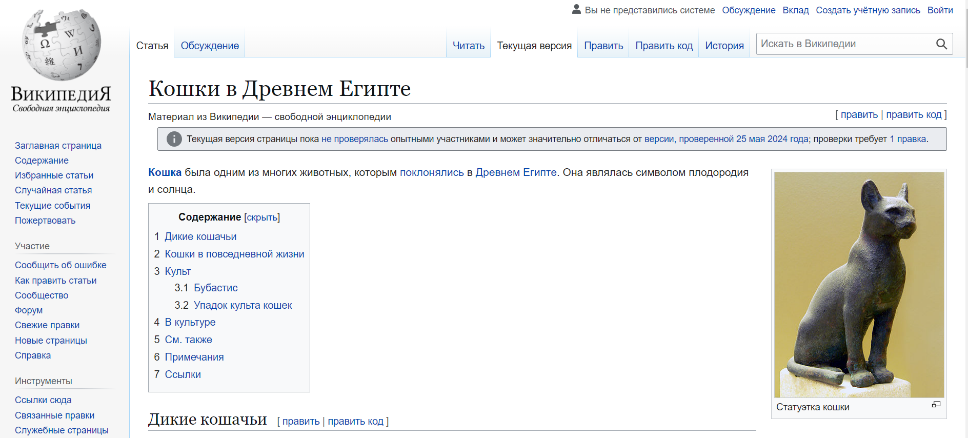Open Случайная статья

(x=53, y=190)
